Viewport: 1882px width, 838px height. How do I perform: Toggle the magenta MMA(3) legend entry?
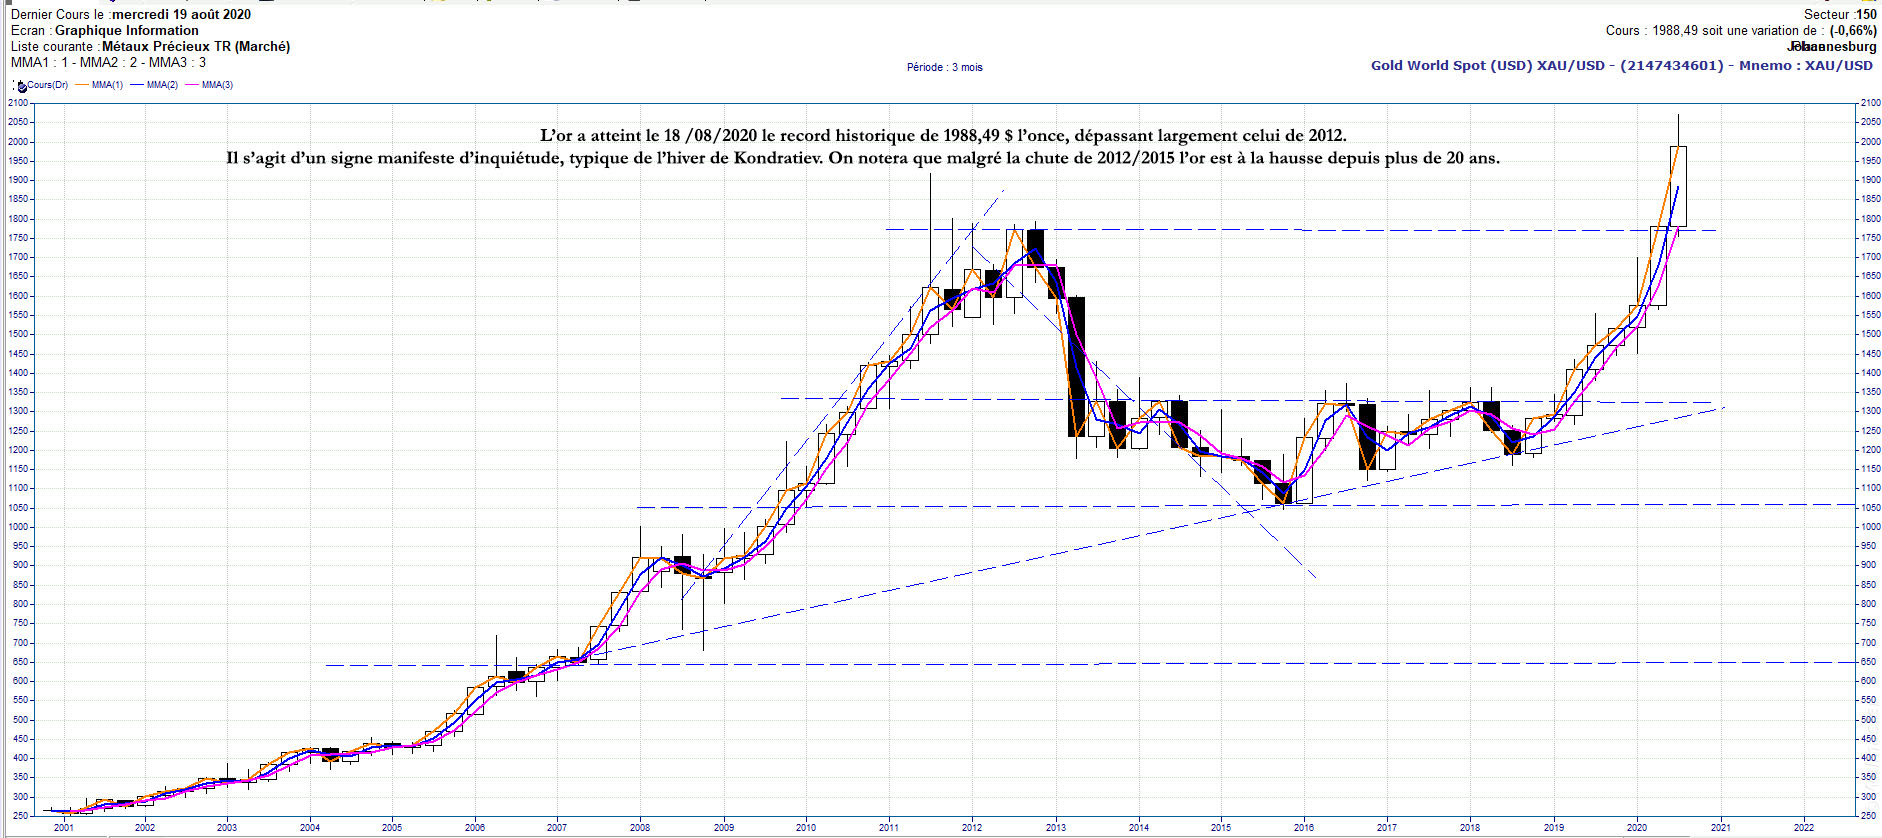[x=208, y=85]
